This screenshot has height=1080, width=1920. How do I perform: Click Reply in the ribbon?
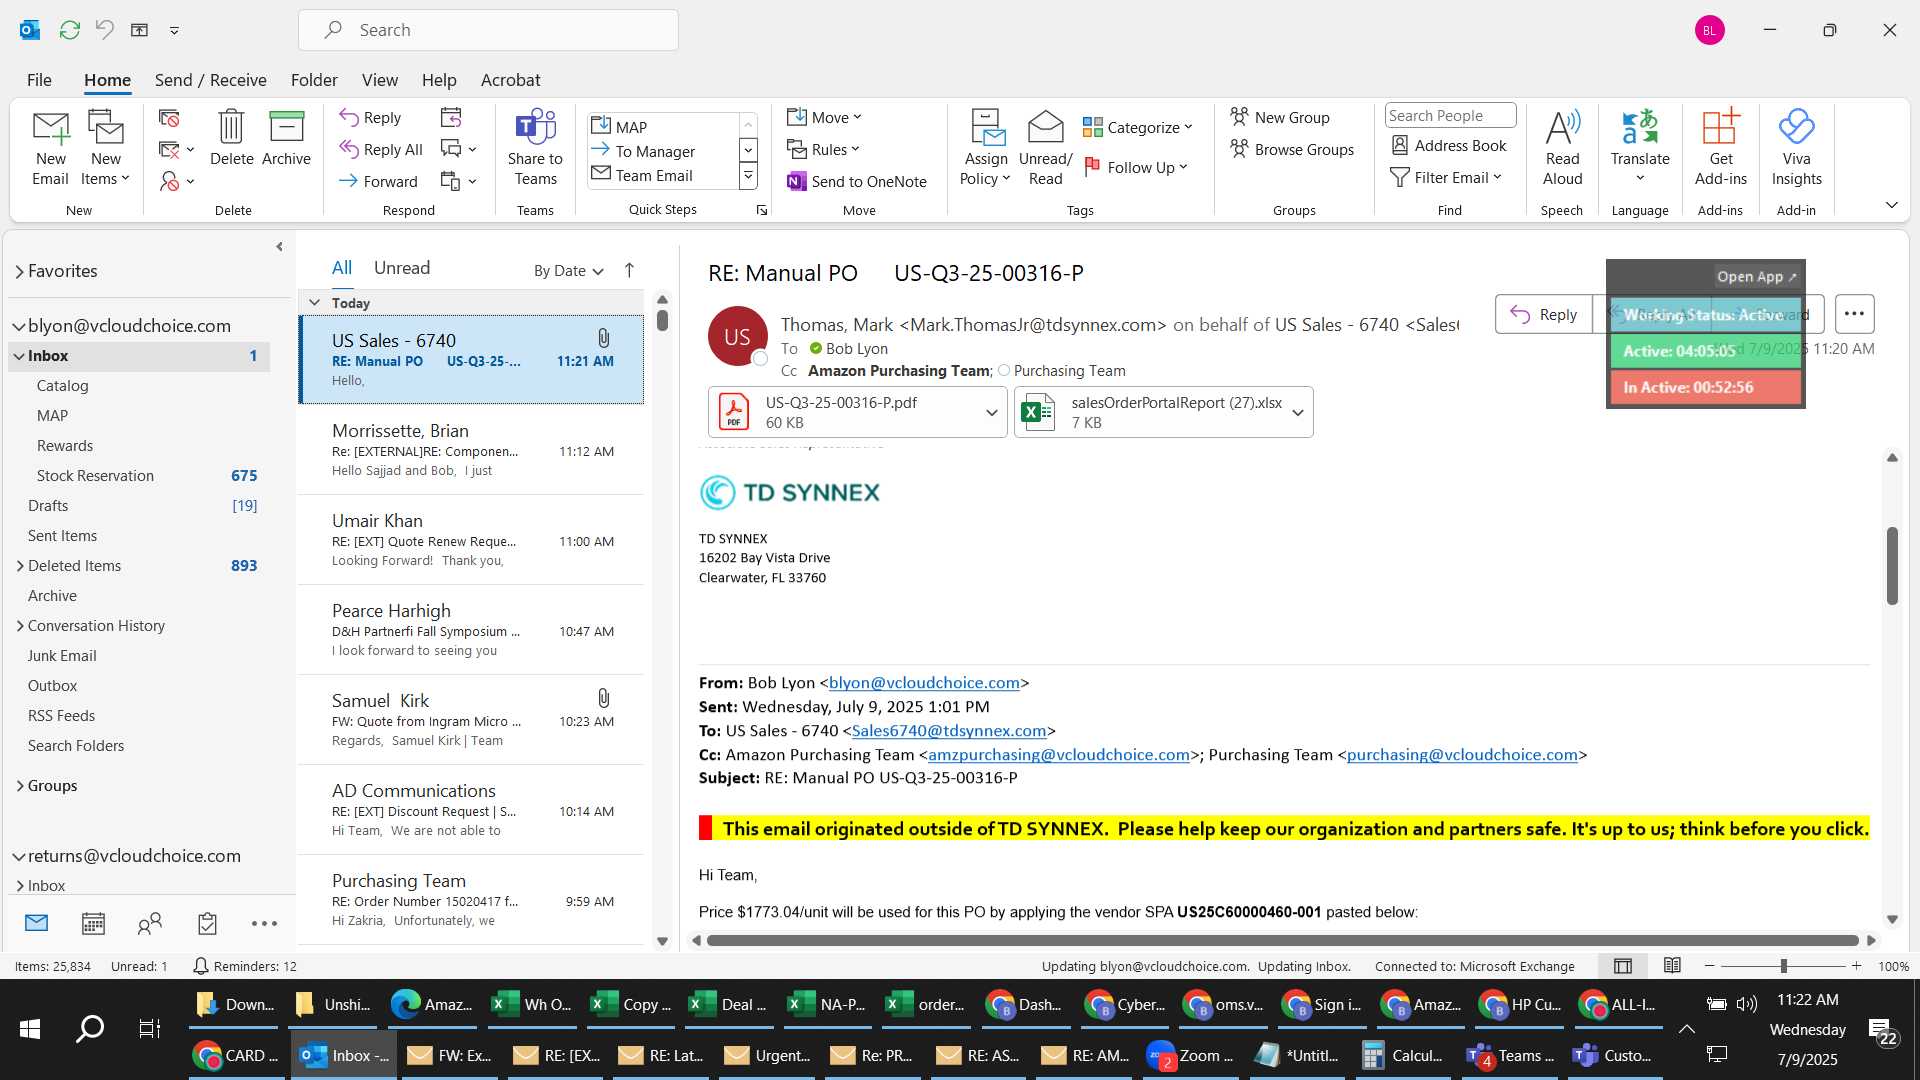(370, 117)
